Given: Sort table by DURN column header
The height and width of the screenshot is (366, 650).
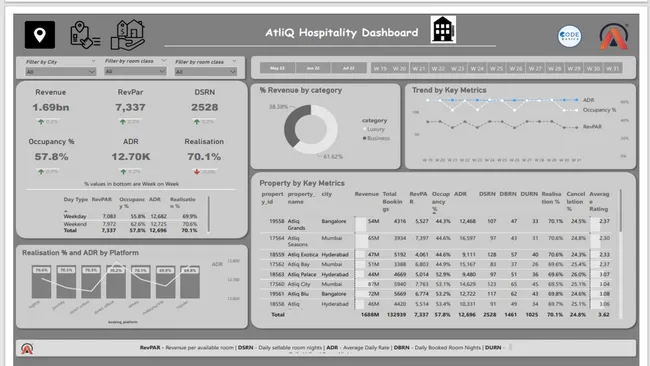Looking at the screenshot, I should tap(529, 194).
